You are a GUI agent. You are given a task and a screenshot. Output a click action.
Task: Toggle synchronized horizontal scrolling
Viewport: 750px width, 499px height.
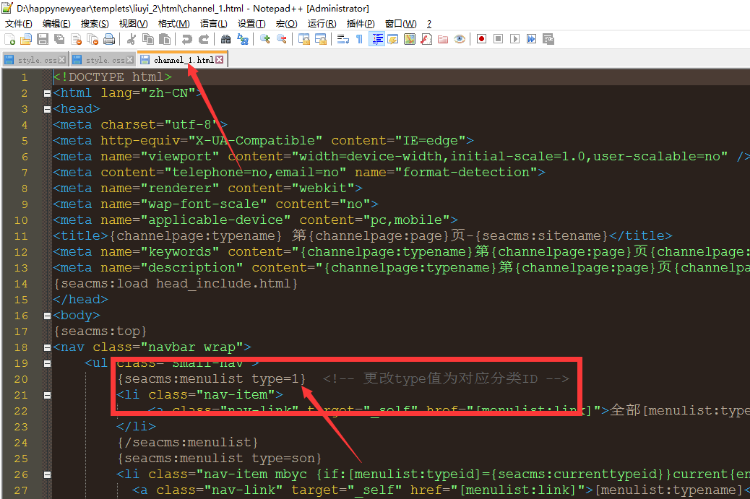click(320, 39)
